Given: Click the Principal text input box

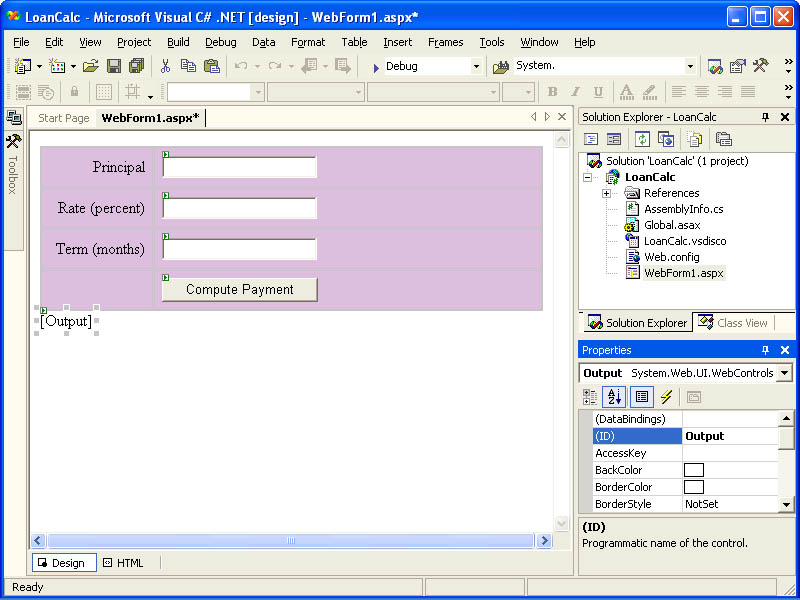Looking at the screenshot, I should click(239, 167).
